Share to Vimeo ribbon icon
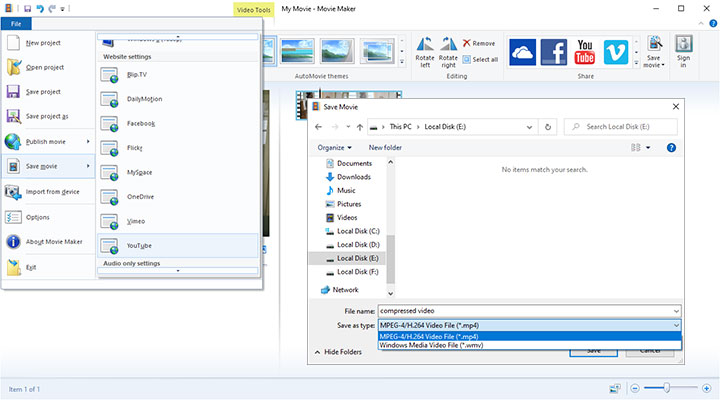 [615, 52]
